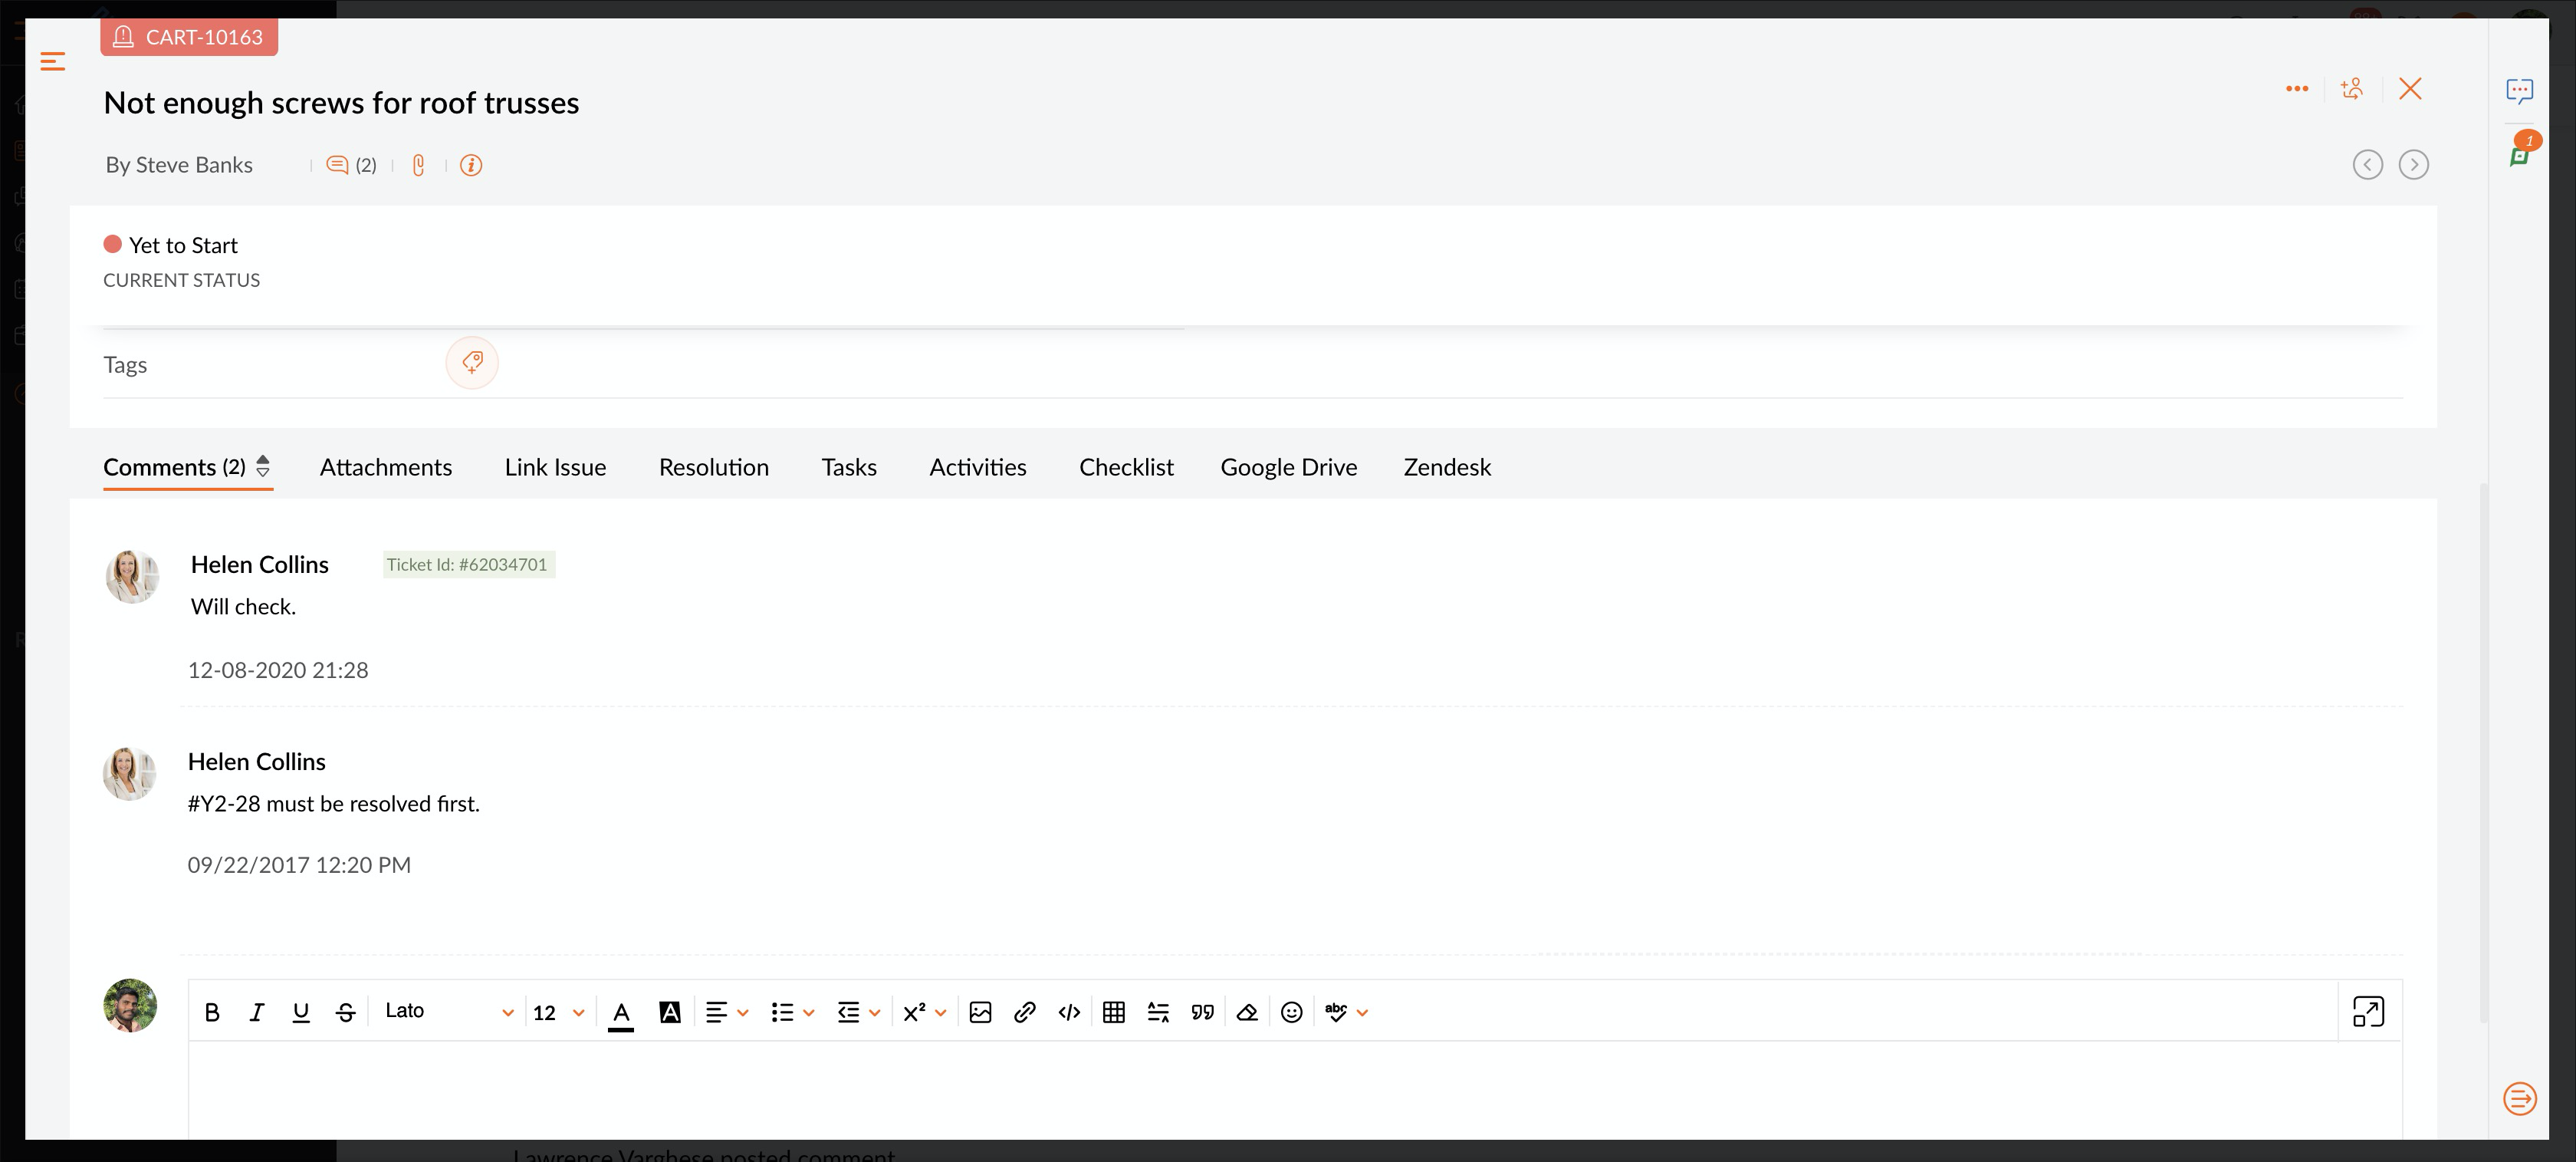
Task: Toggle bold formatting
Action: [212, 1012]
